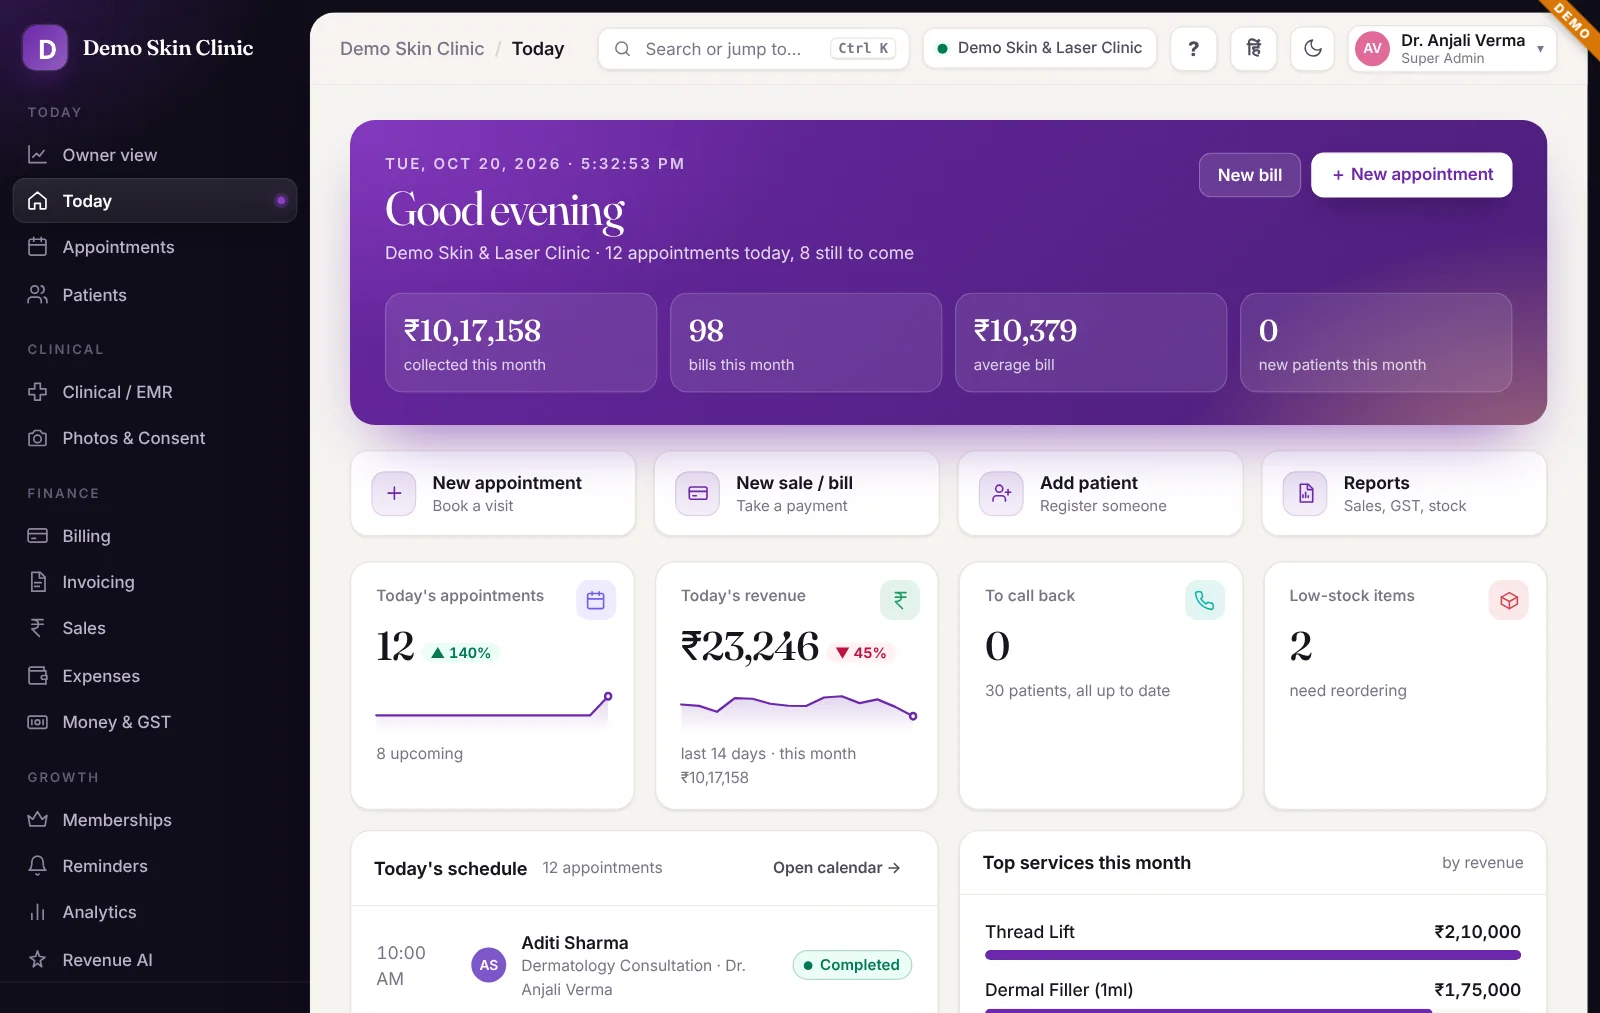This screenshot has width=1600, height=1013.
Task: Click the Reports document icon tile
Action: click(1305, 493)
